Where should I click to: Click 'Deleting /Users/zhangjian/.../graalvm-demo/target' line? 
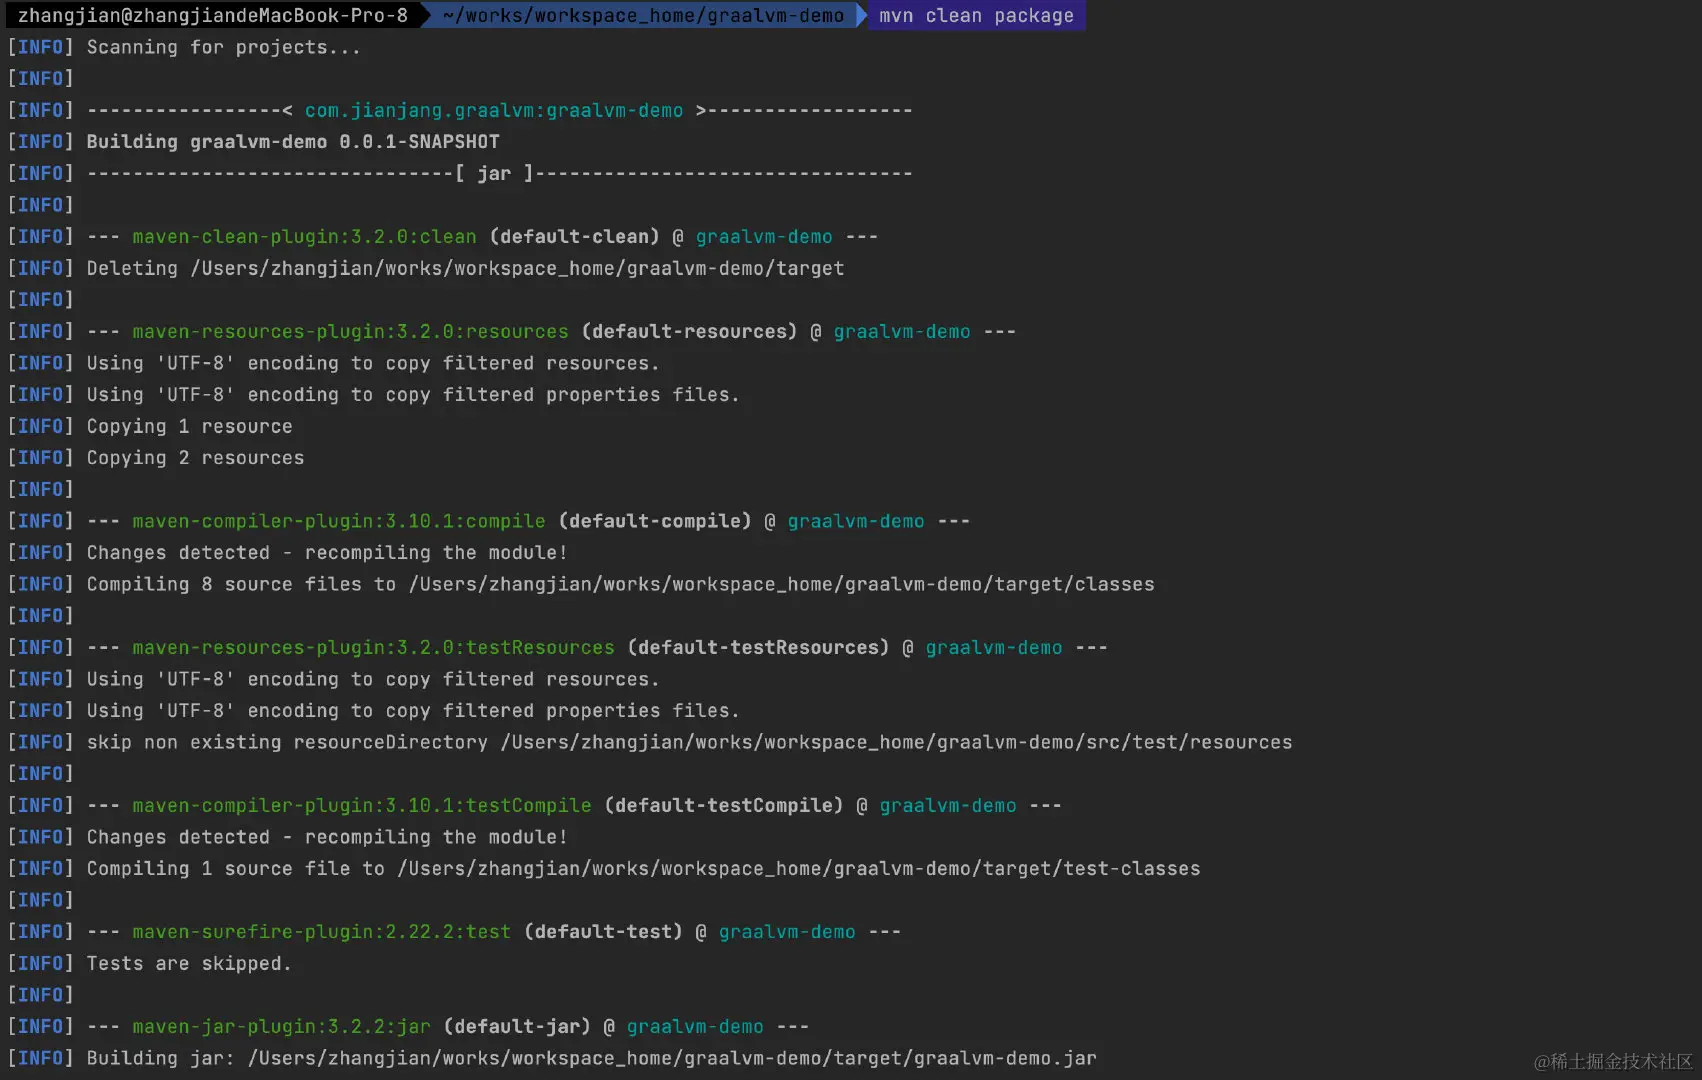pyautogui.click(x=465, y=268)
